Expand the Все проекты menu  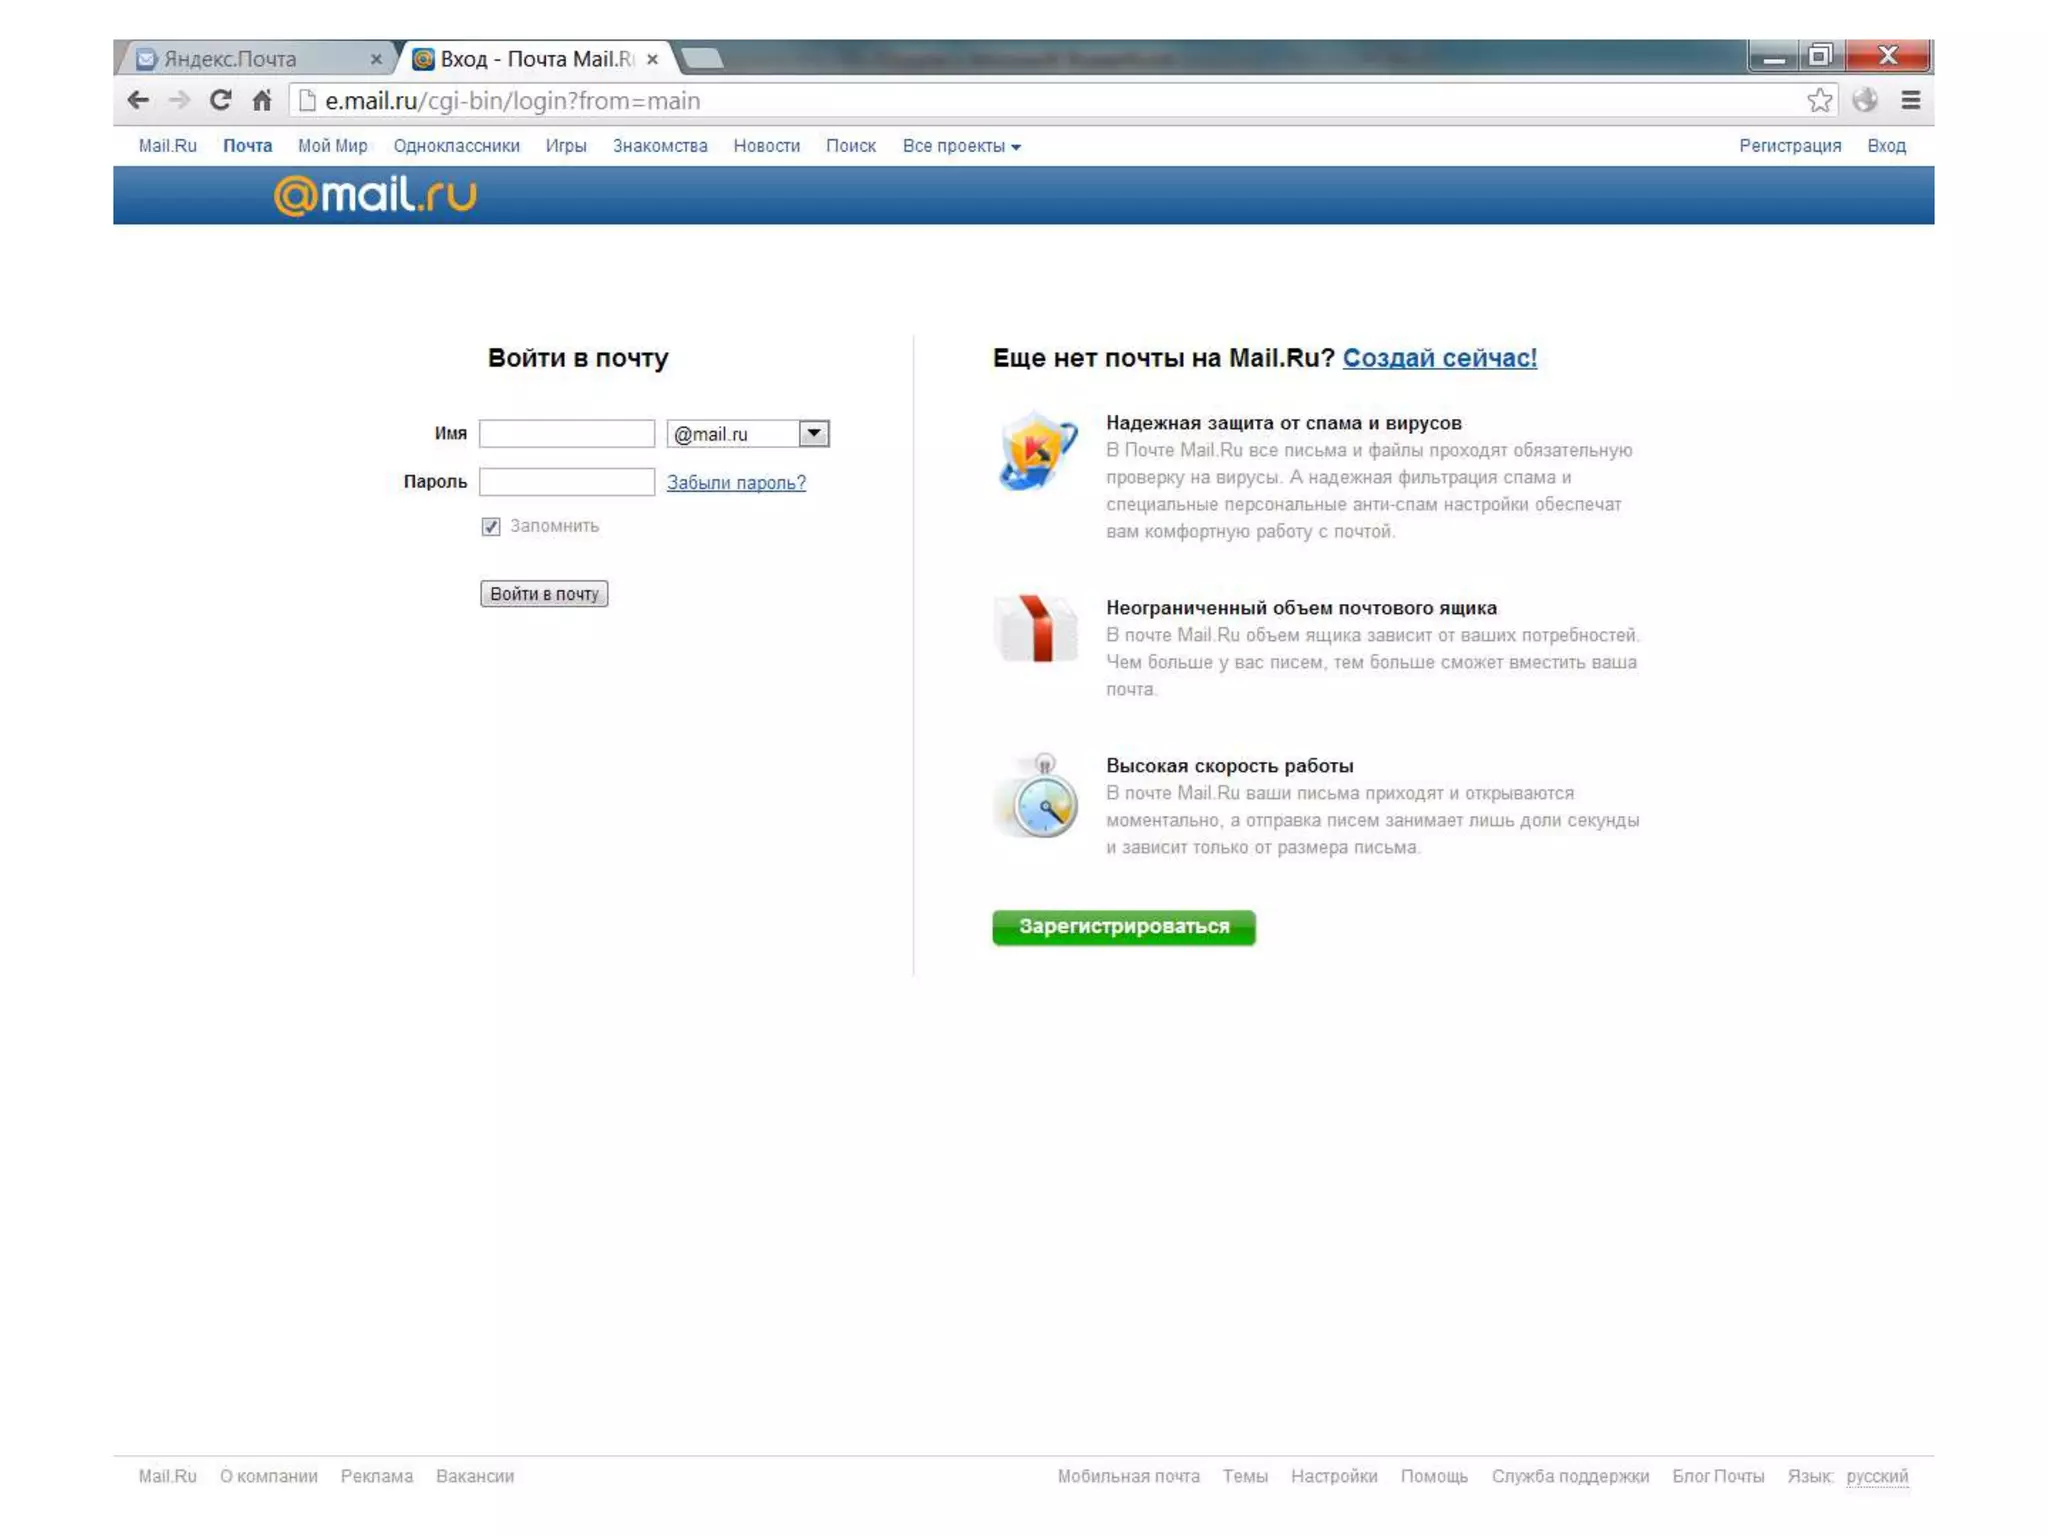point(960,146)
